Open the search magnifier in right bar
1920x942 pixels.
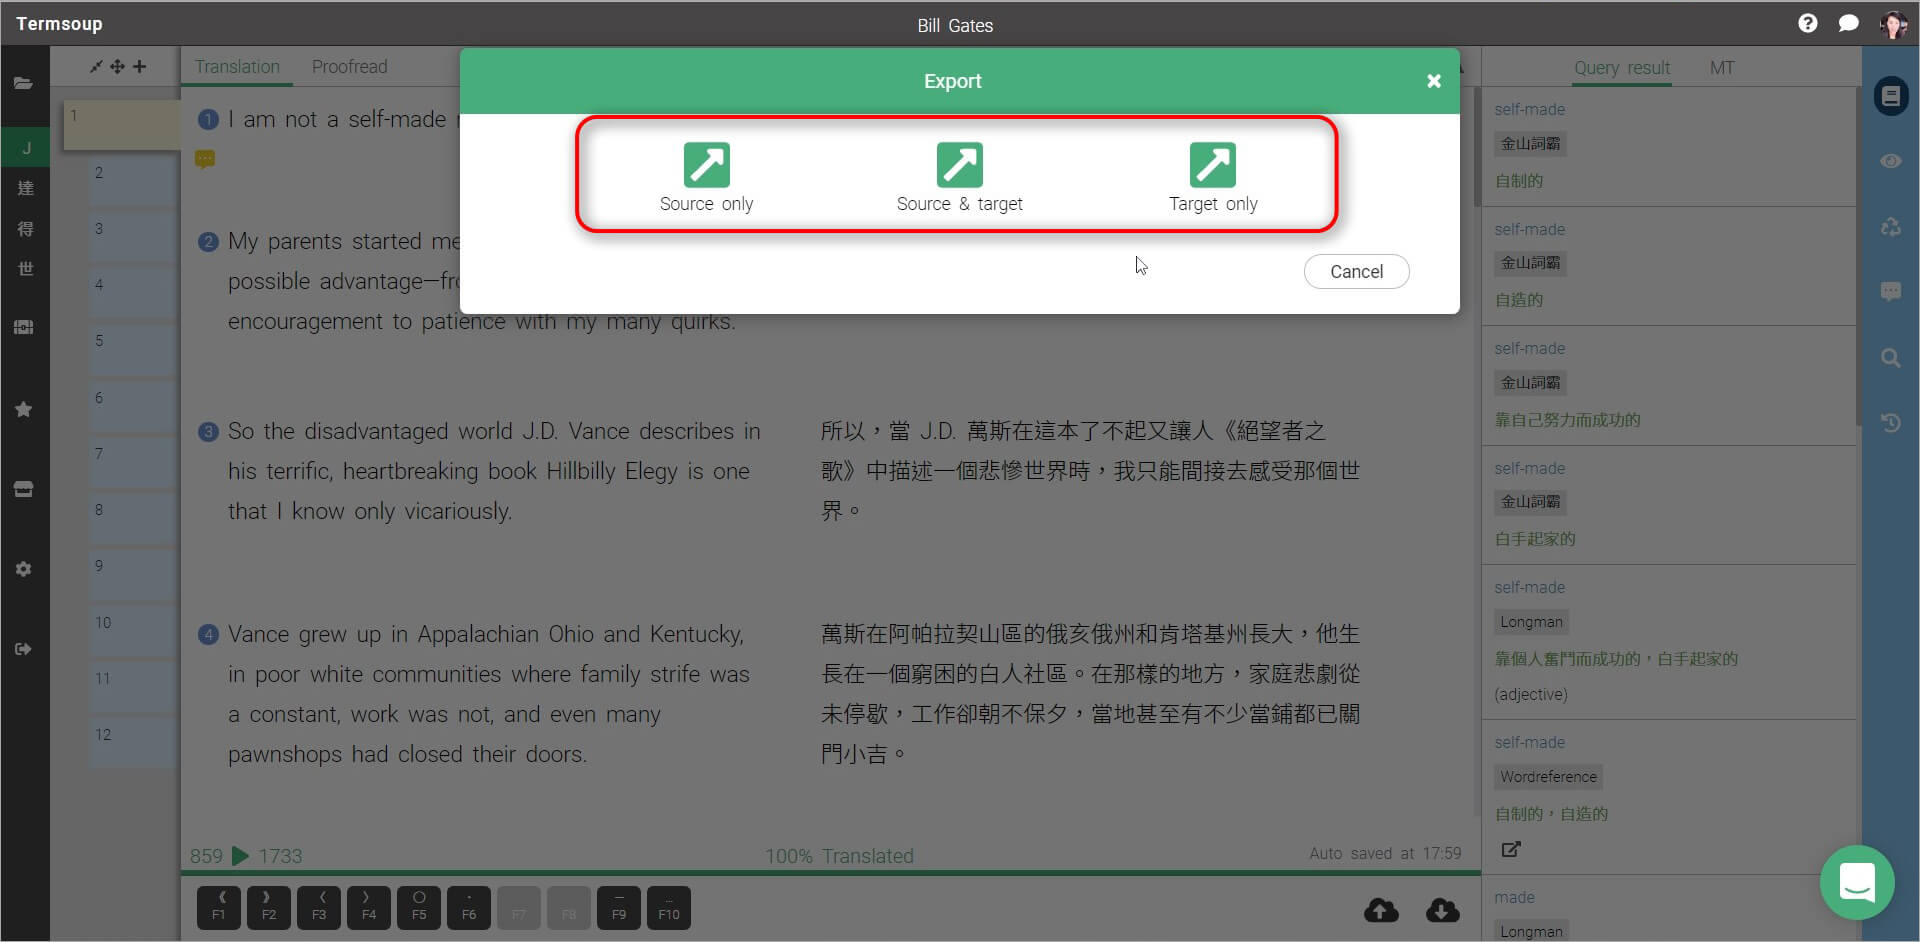tap(1890, 358)
